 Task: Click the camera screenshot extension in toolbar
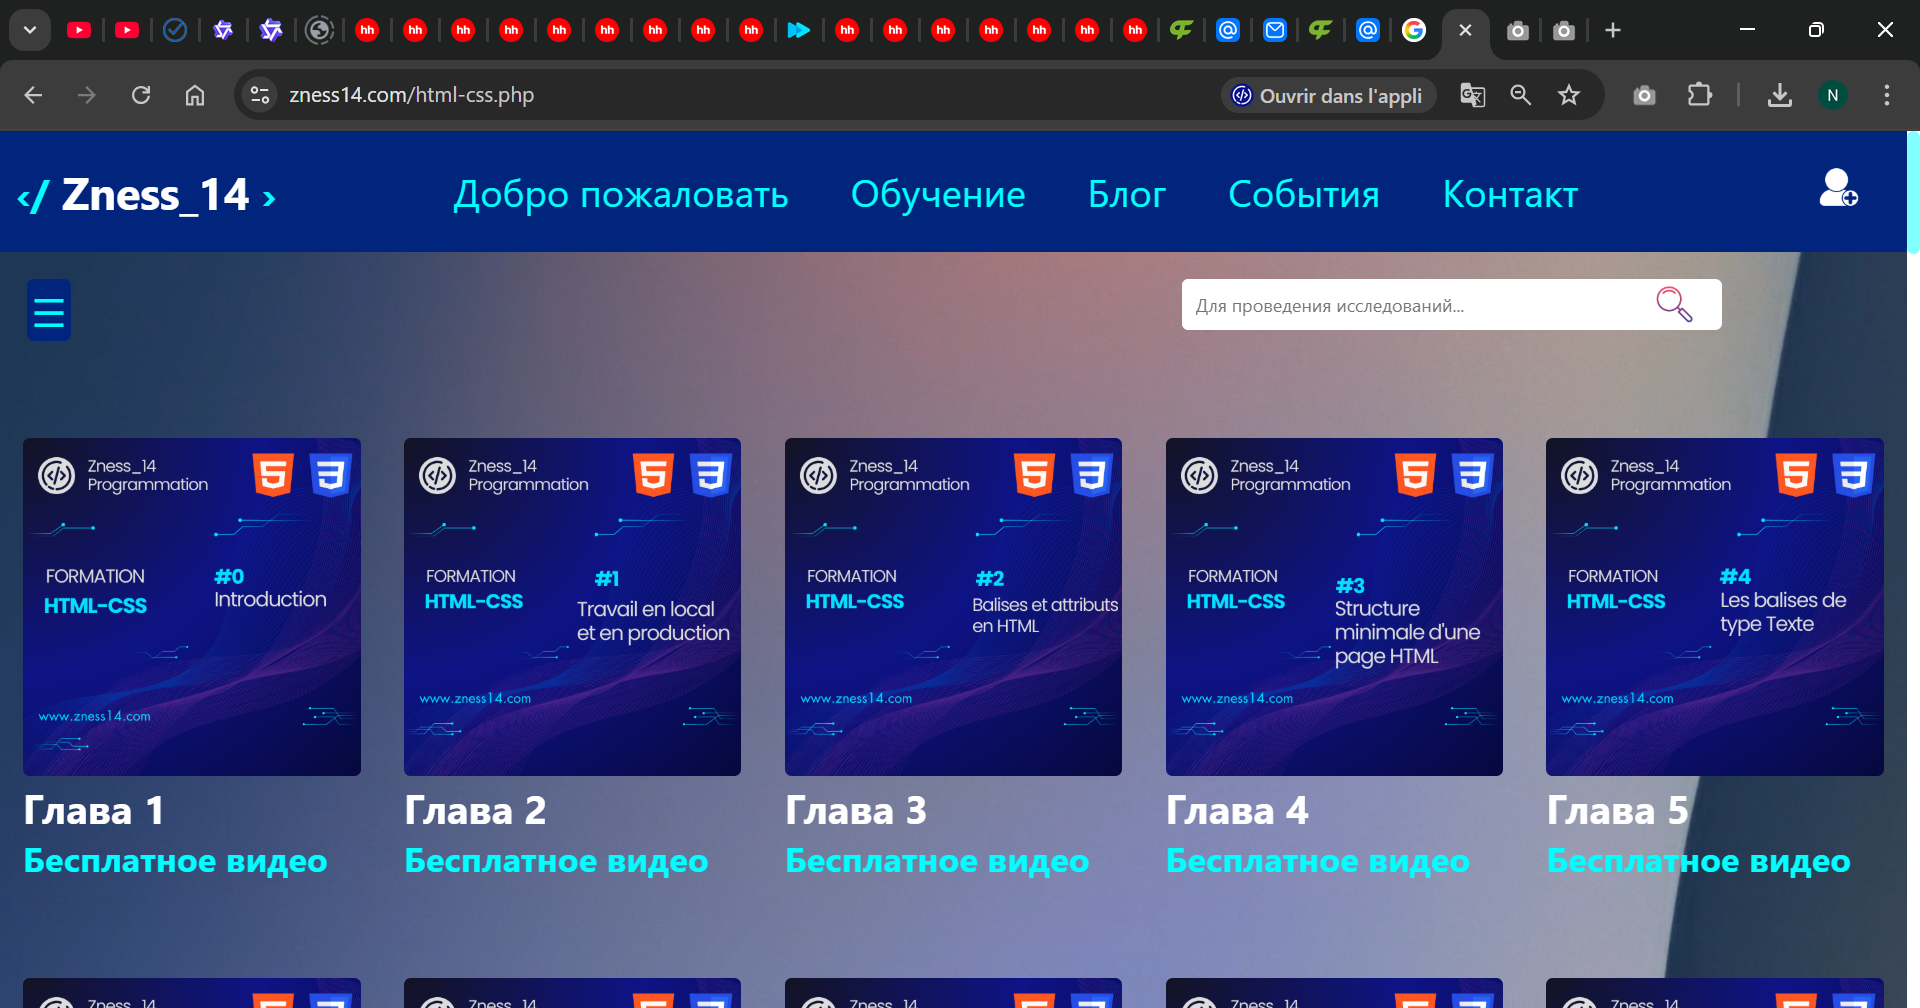pyautogui.click(x=1644, y=95)
